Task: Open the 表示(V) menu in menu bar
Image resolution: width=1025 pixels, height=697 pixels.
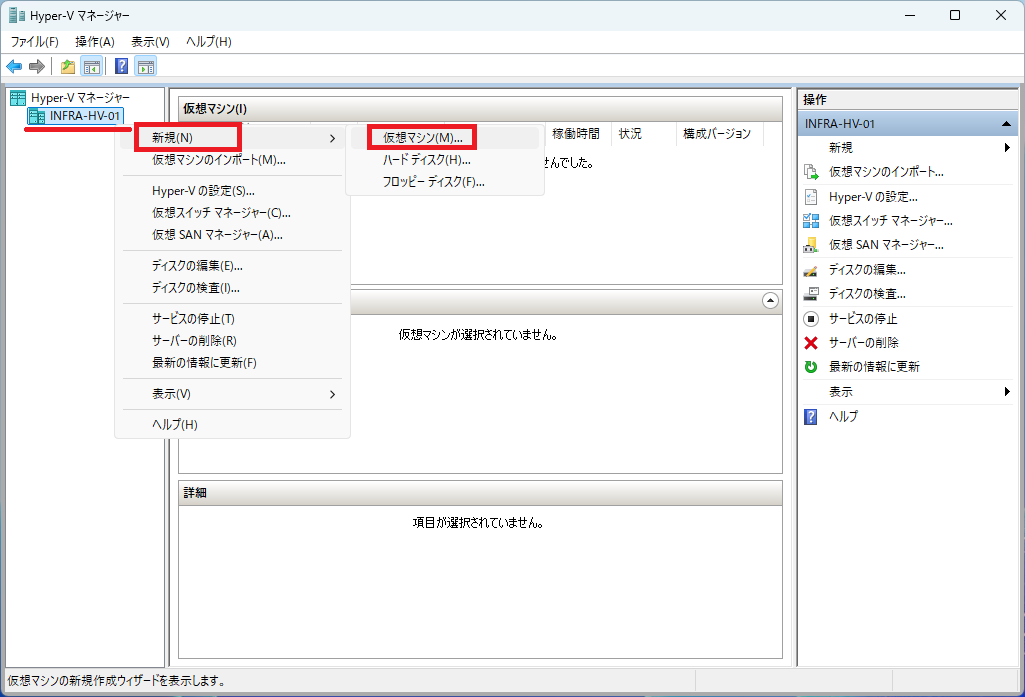Action: 150,42
